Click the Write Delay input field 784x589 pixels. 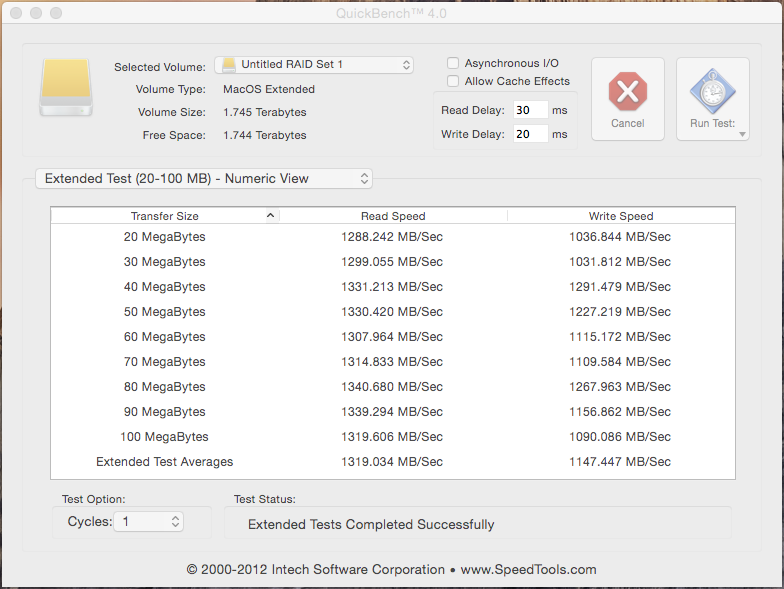[530, 134]
